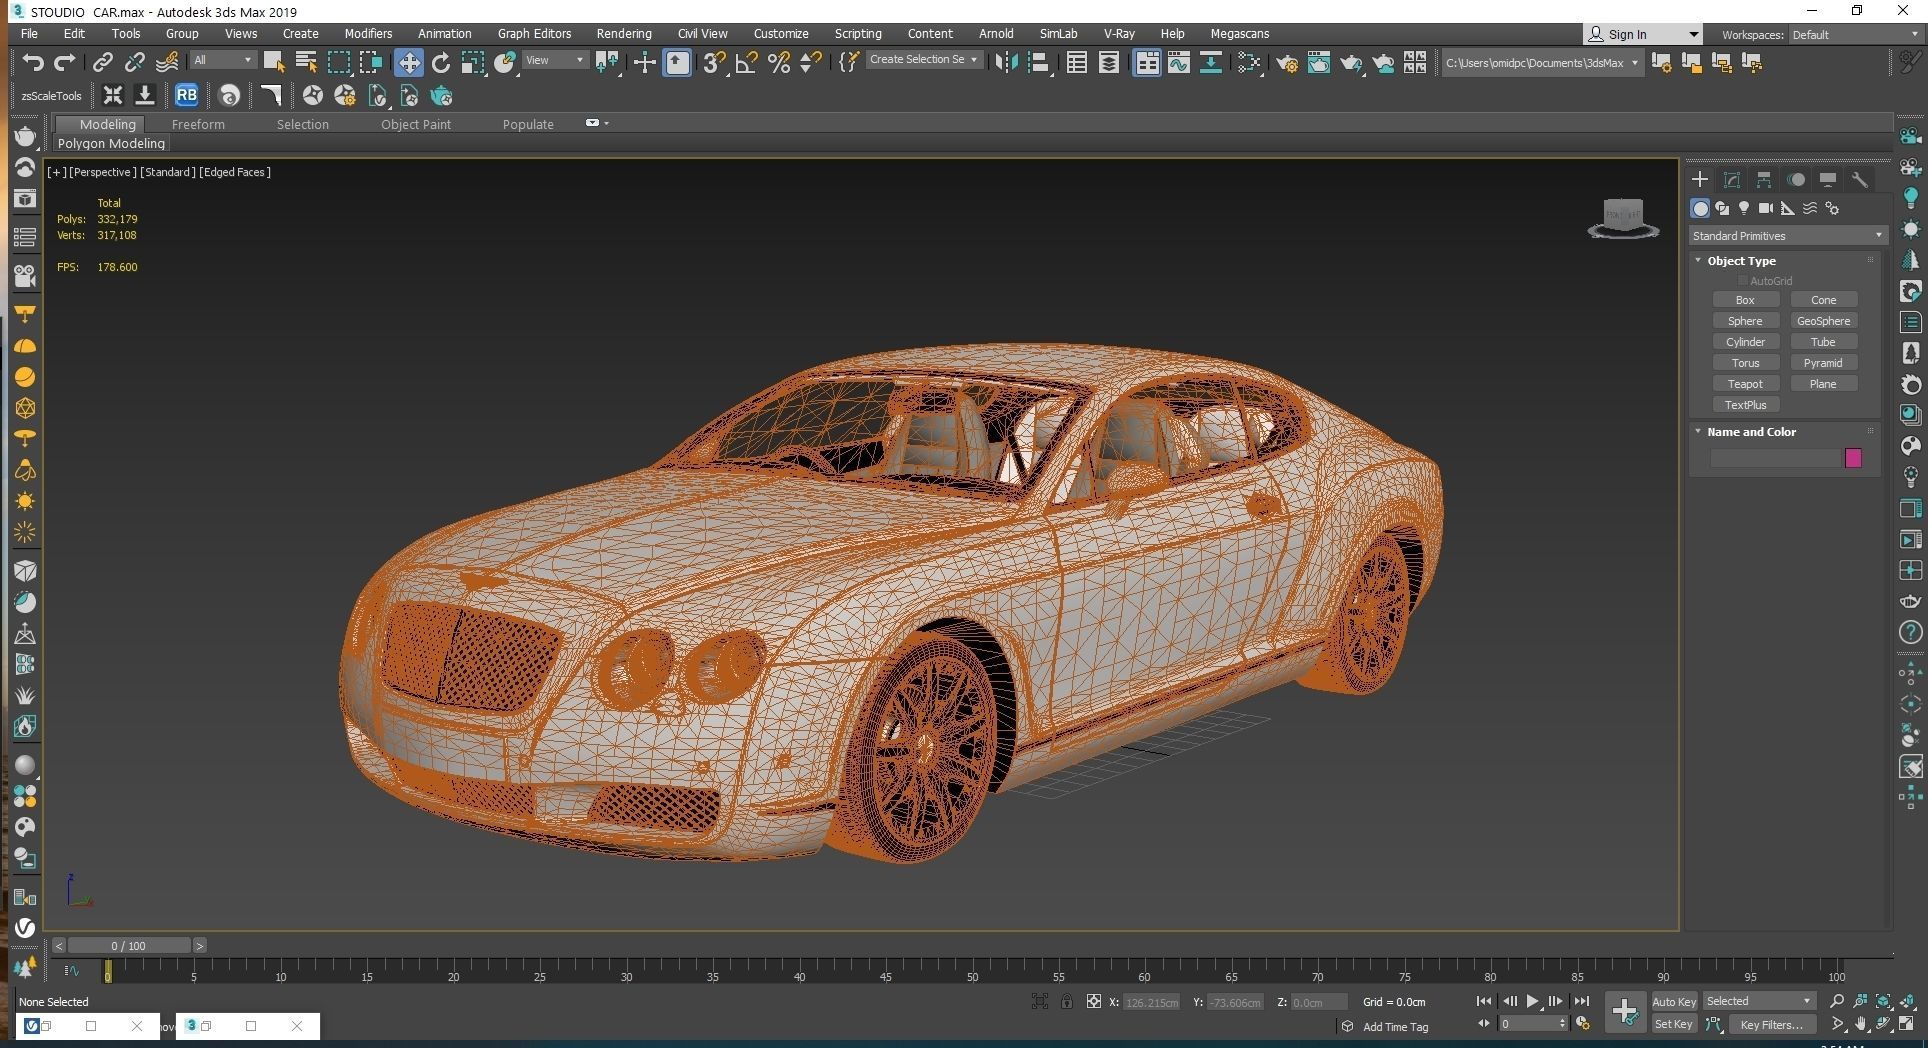The height and width of the screenshot is (1048, 1928).
Task: Click the GeoSphere button
Action: [1823, 321]
